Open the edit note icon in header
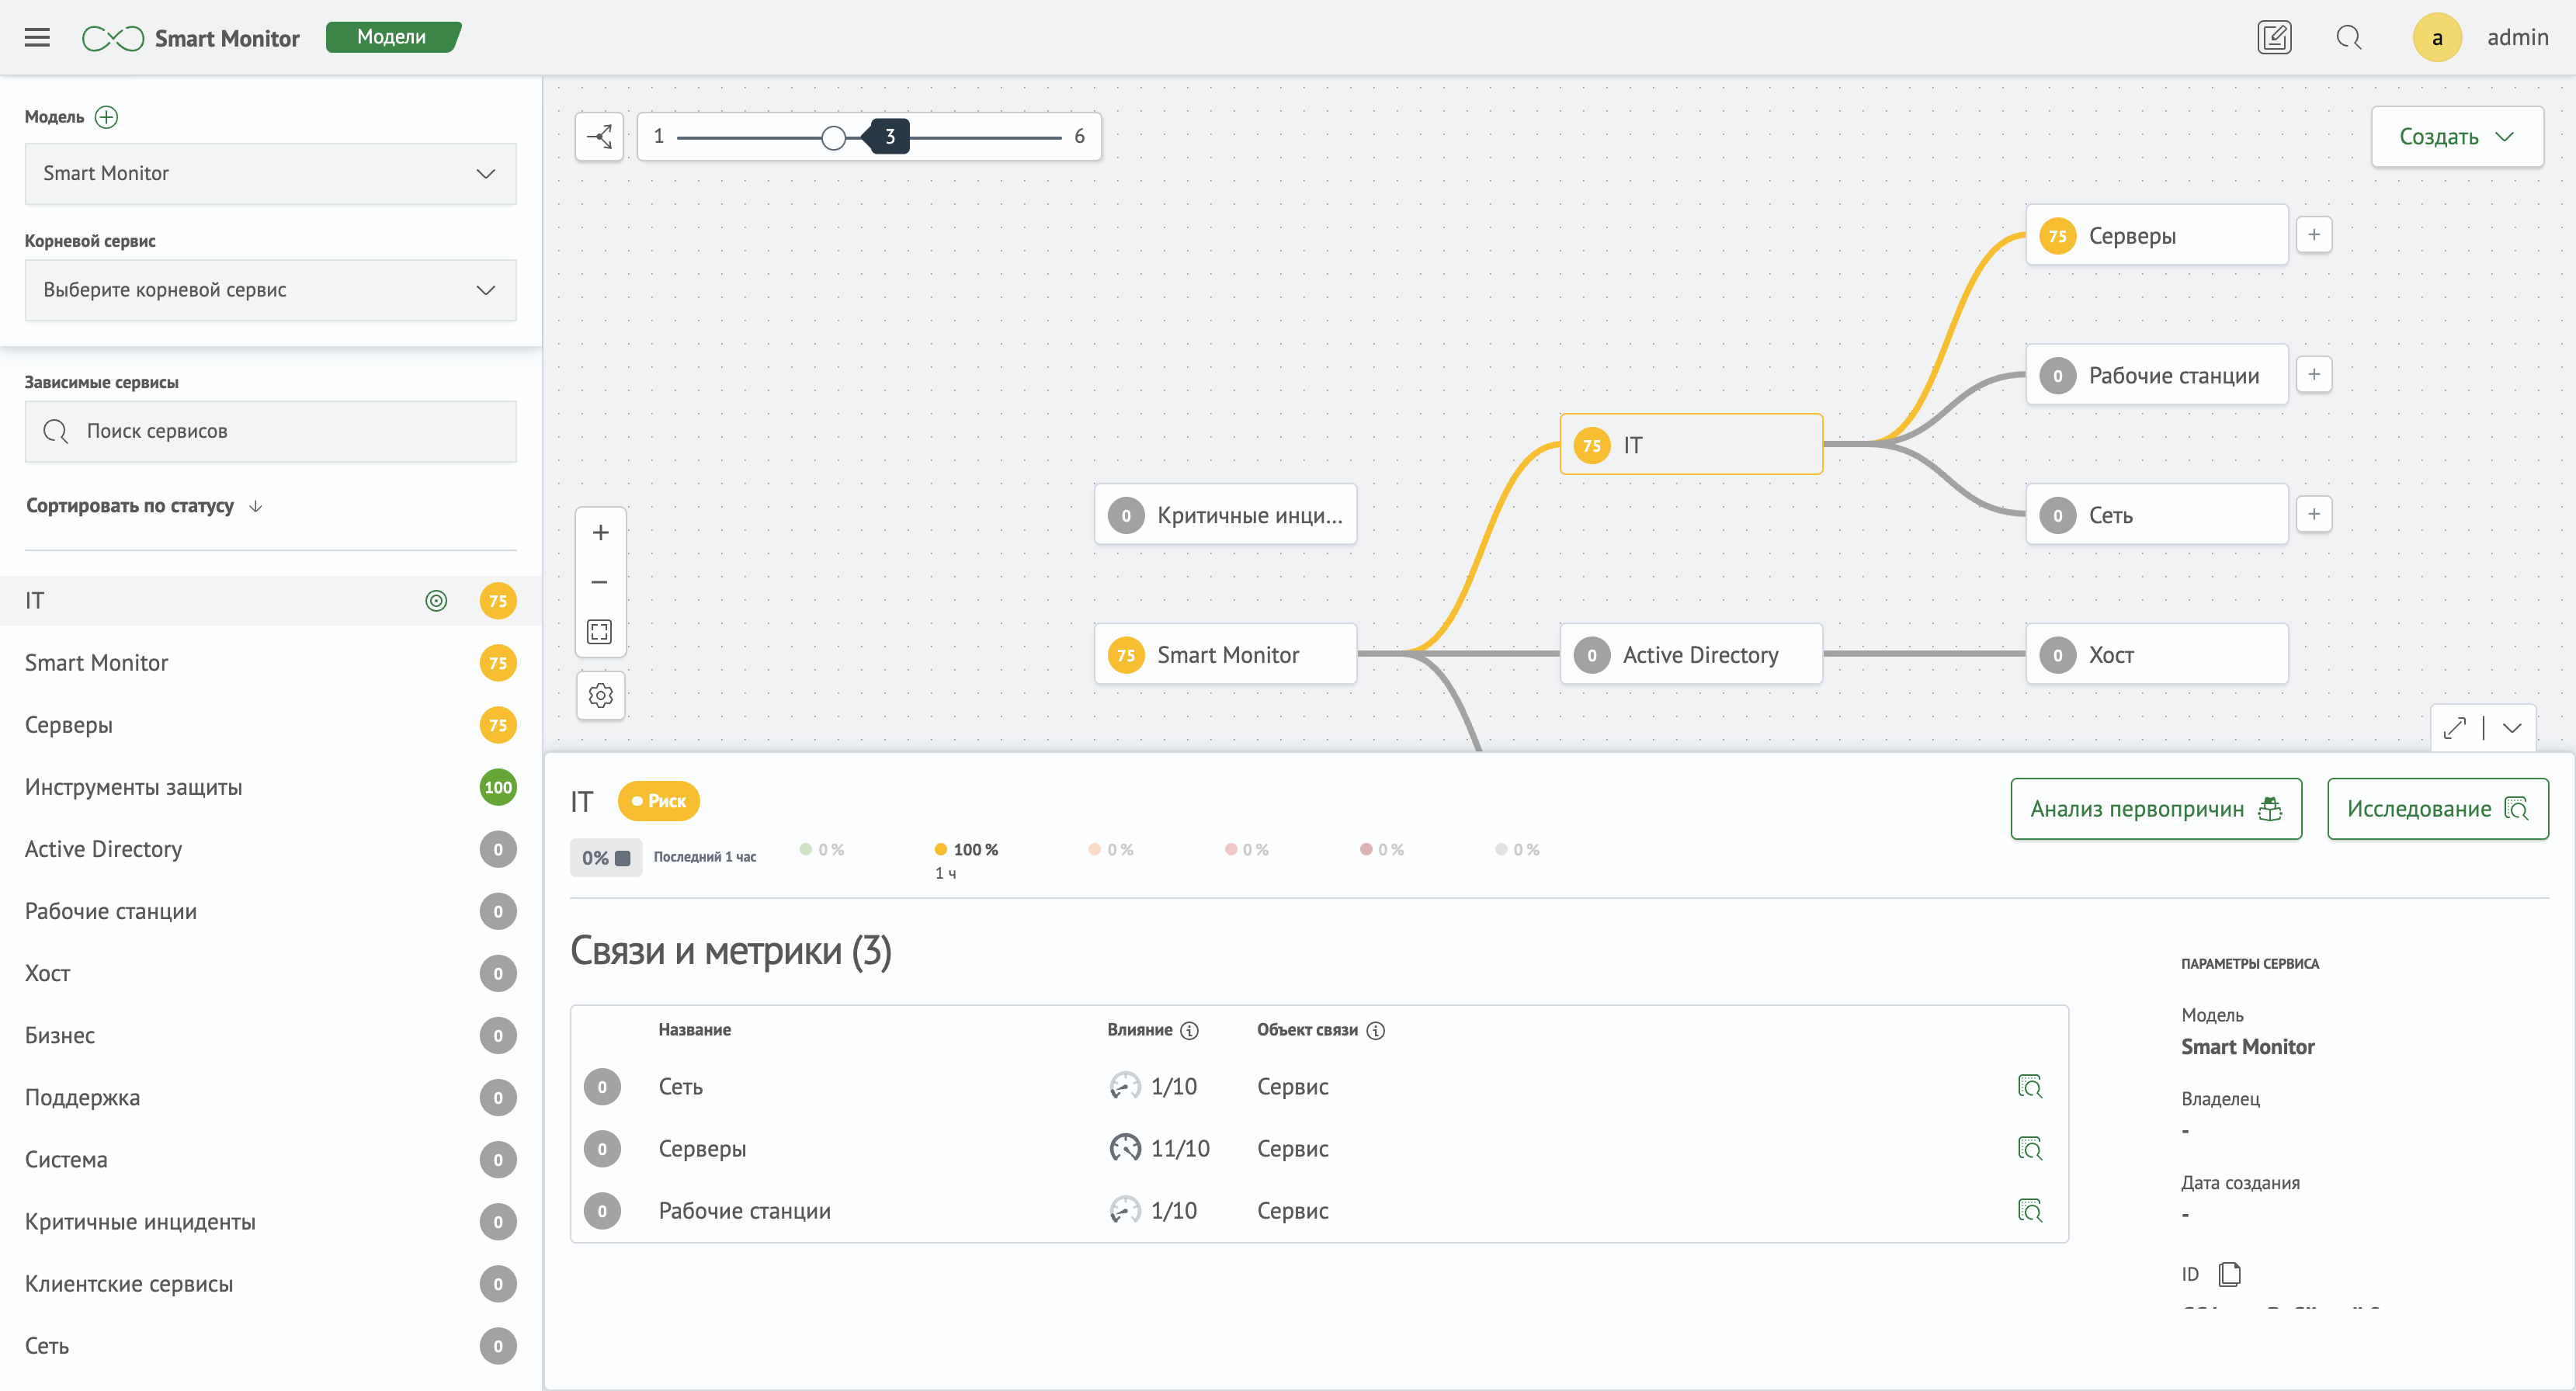 coord(2274,38)
